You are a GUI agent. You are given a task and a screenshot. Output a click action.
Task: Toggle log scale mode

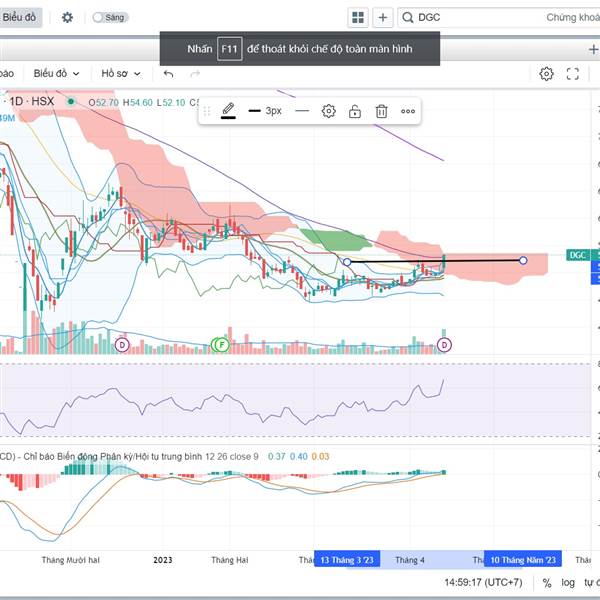(x=568, y=583)
